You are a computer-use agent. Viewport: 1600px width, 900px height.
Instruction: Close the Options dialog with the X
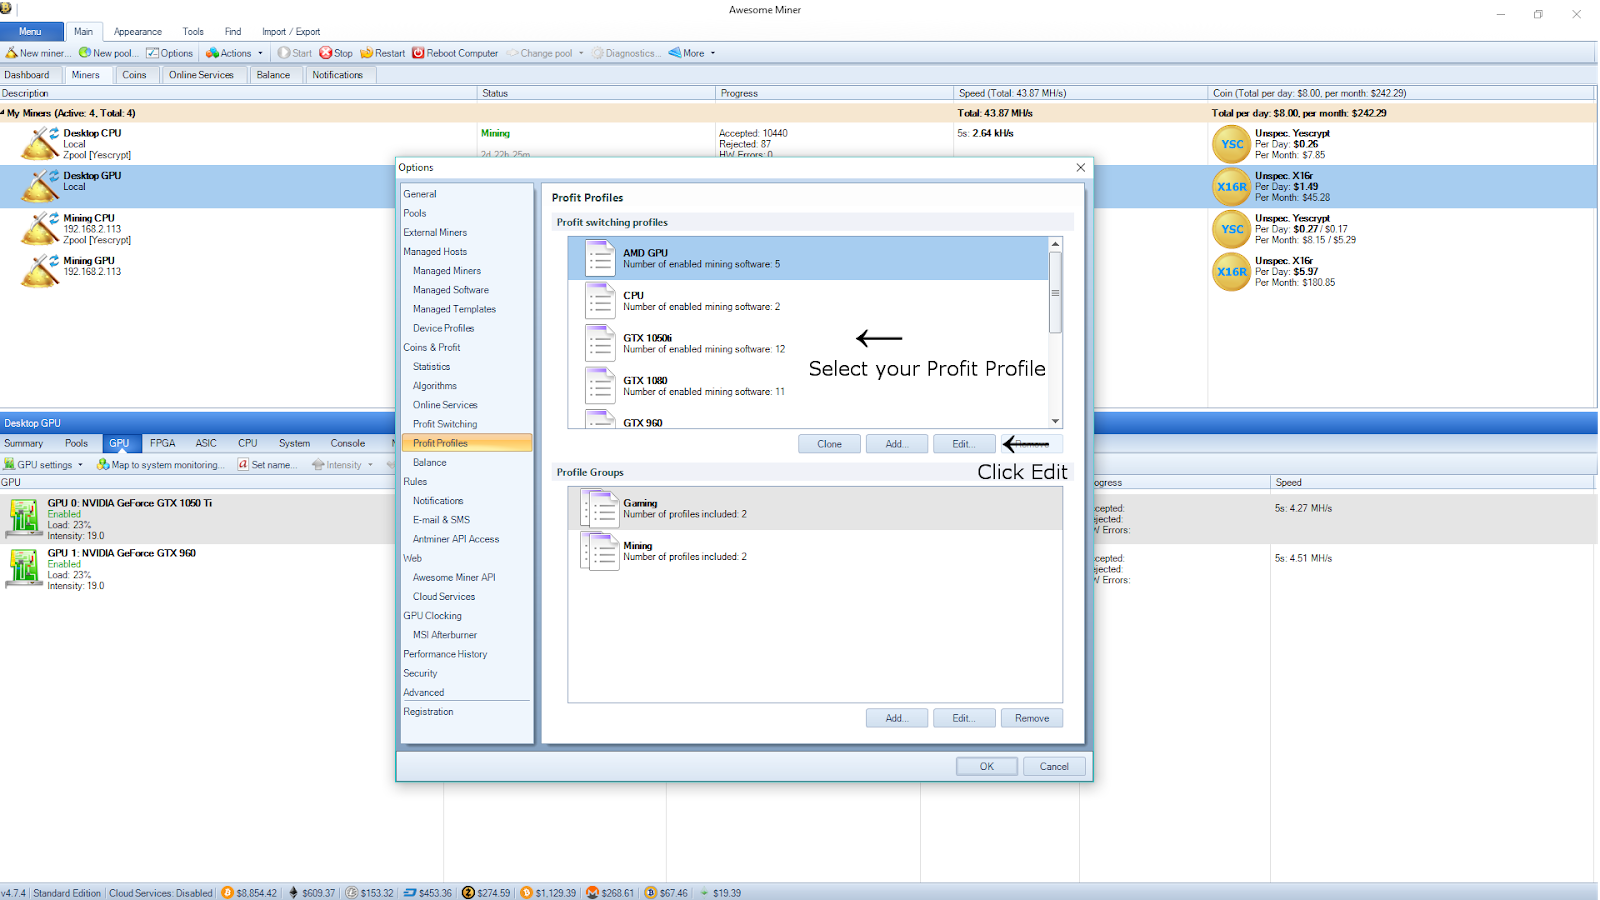[1081, 168]
